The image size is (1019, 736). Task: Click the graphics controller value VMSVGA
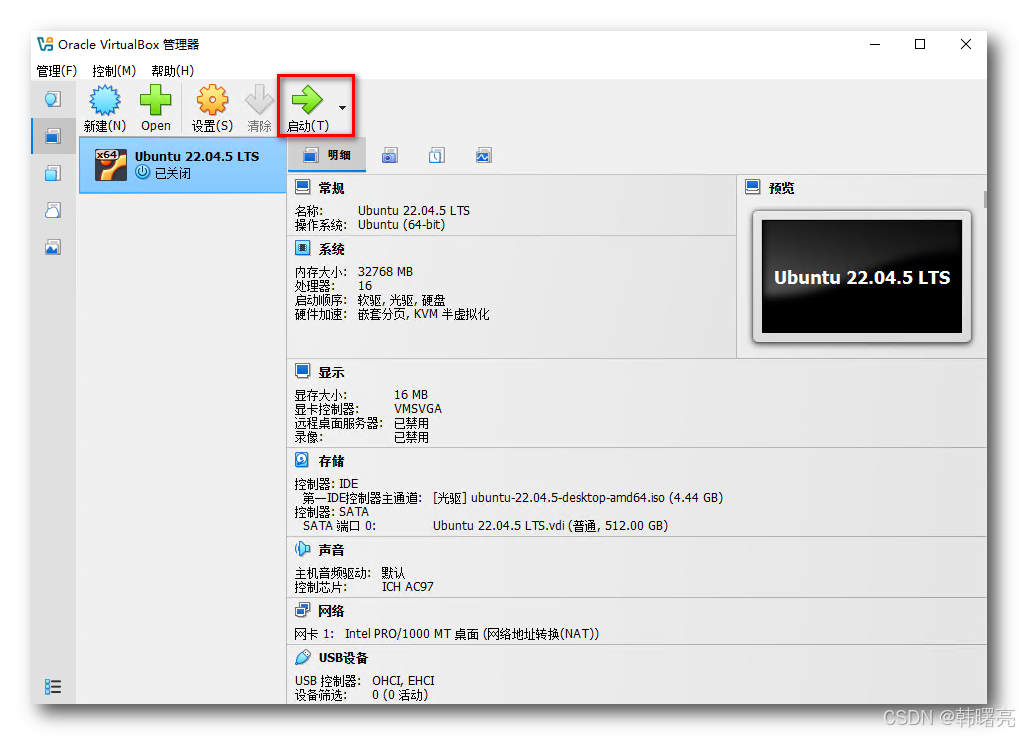click(417, 409)
